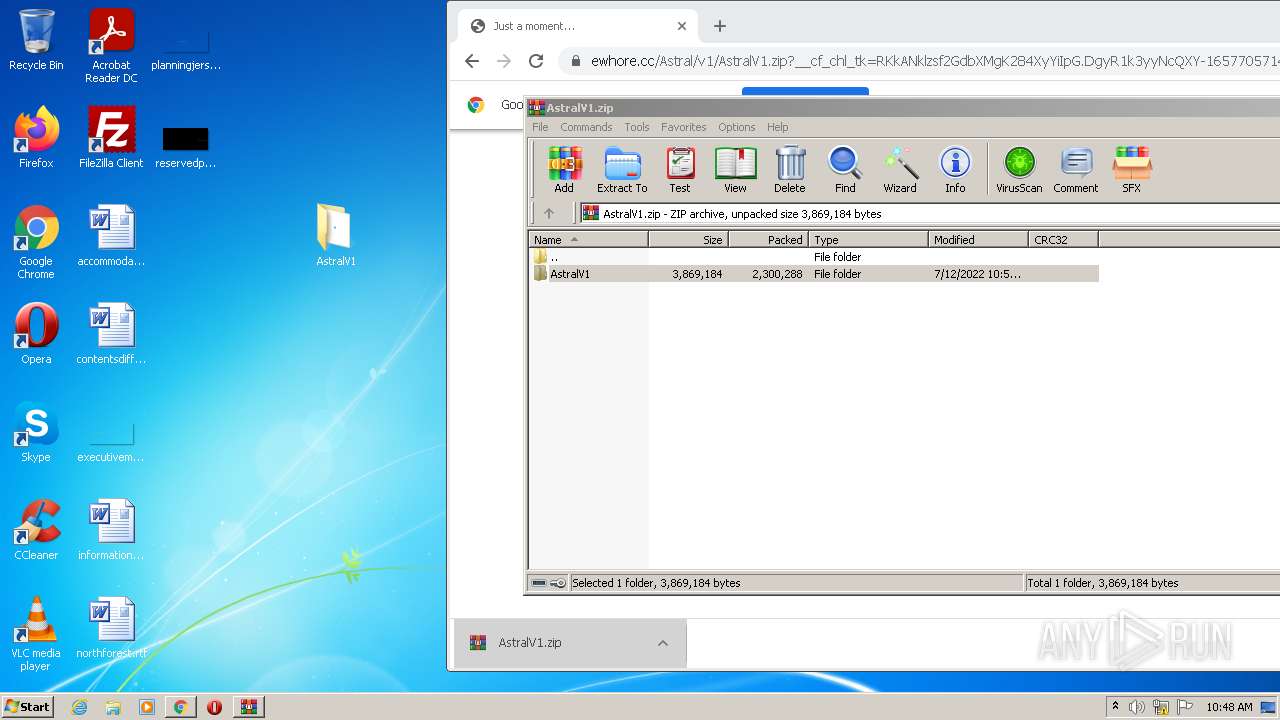Screen dimensions: 1280x720
Task: Run VirusScan on the archive
Action: coord(1019,169)
